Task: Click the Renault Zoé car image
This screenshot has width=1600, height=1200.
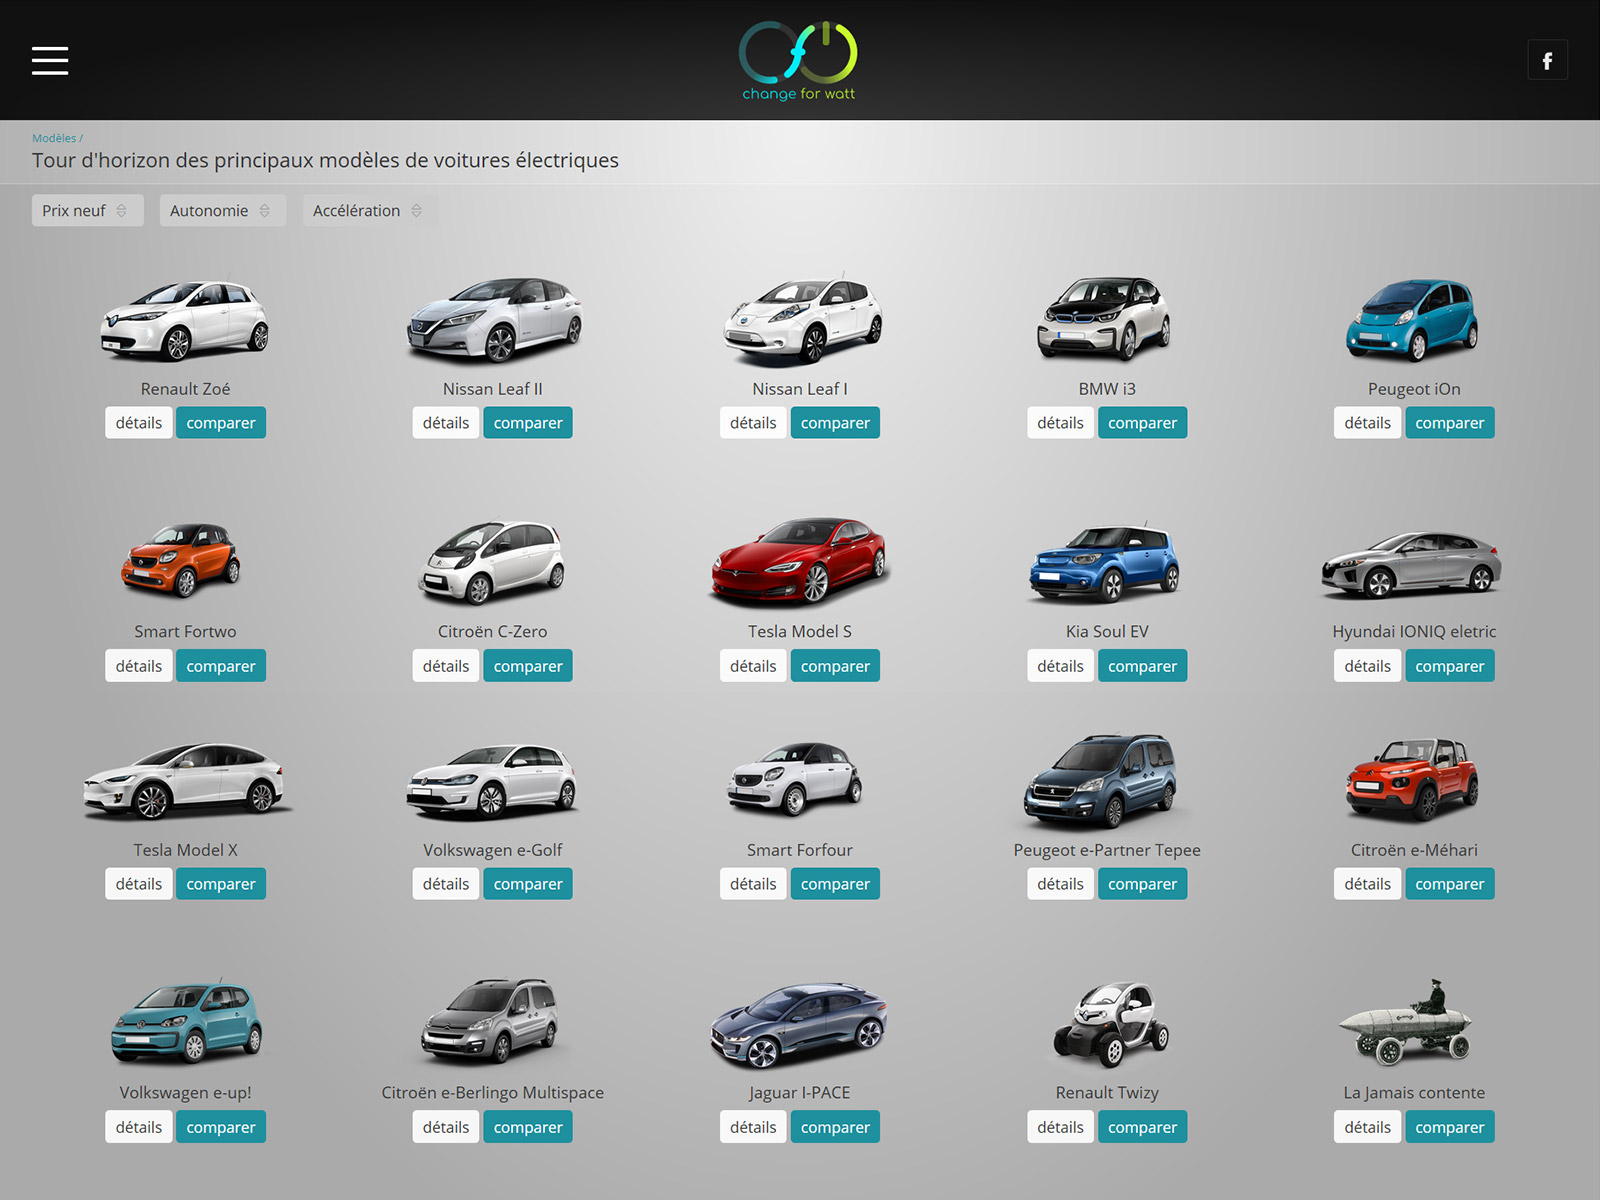Action: point(185,320)
